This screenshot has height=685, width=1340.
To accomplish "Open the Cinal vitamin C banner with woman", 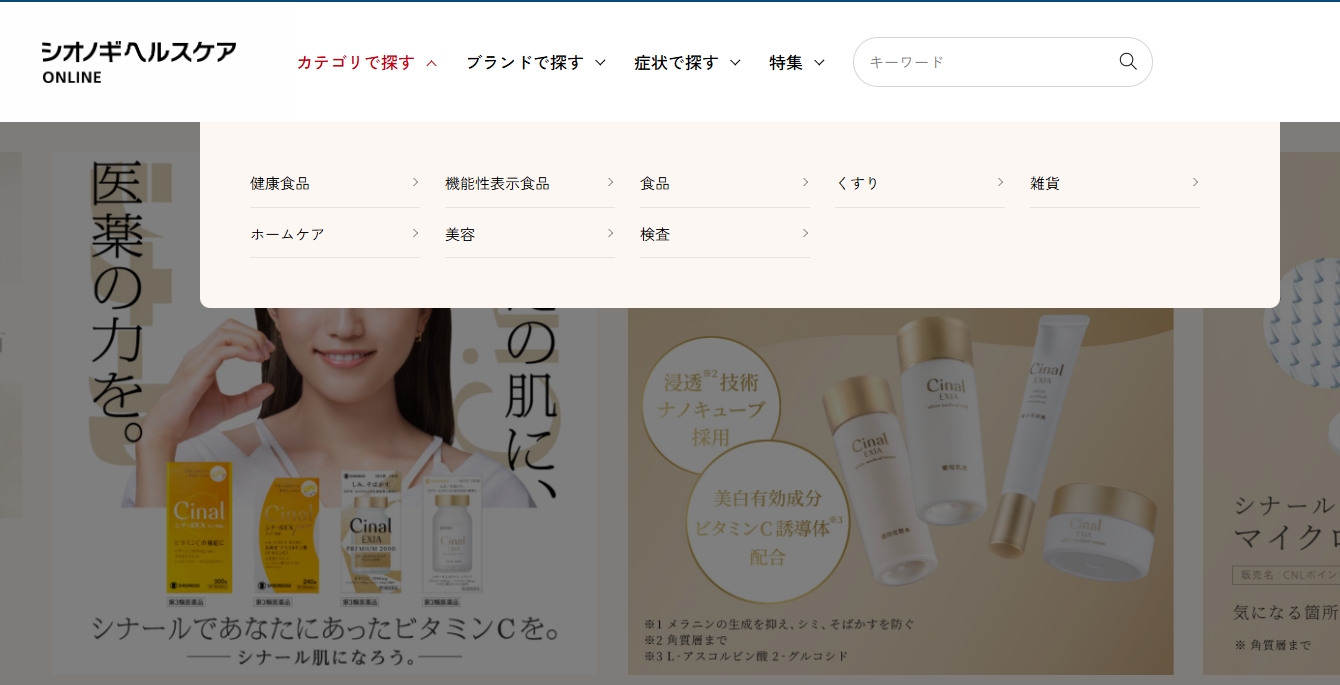I will (326, 490).
